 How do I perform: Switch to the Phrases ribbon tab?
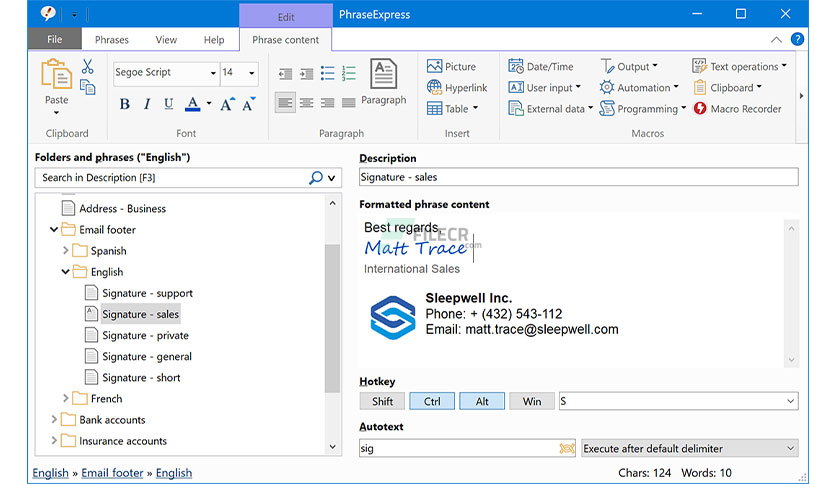coord(111,40)
